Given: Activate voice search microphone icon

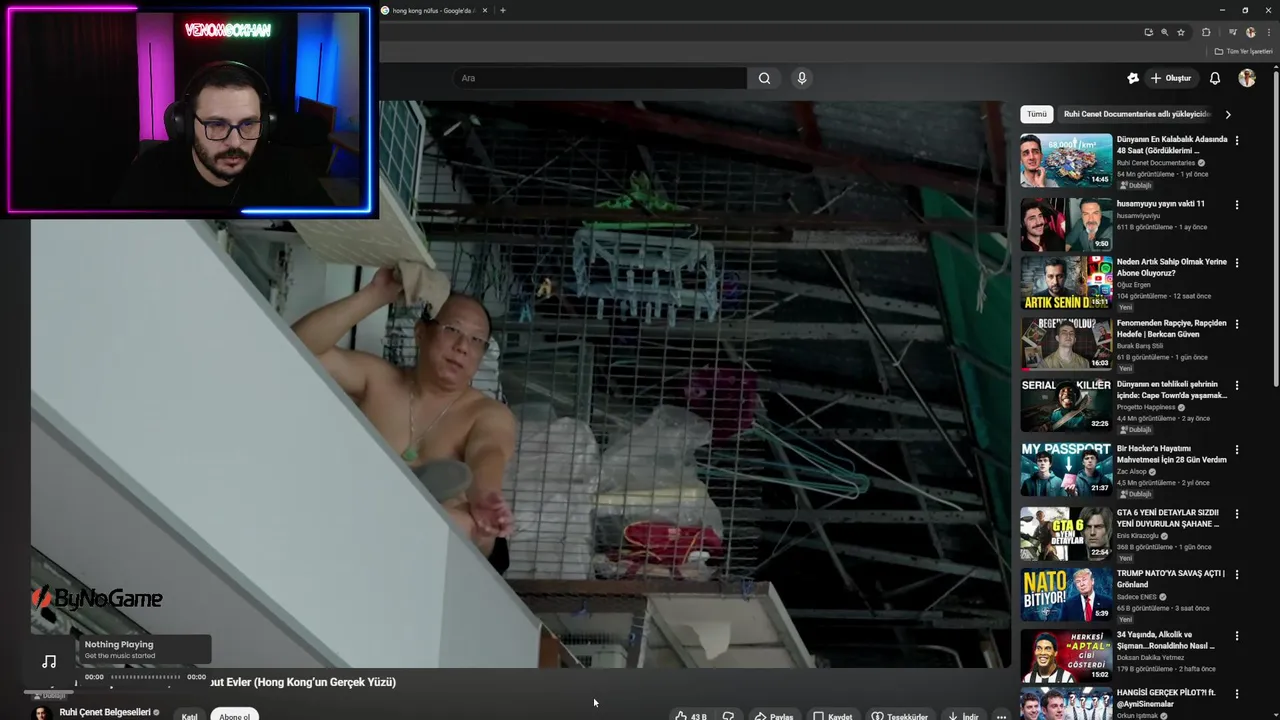Looking at the screenshot, I should tap(801, 78).
